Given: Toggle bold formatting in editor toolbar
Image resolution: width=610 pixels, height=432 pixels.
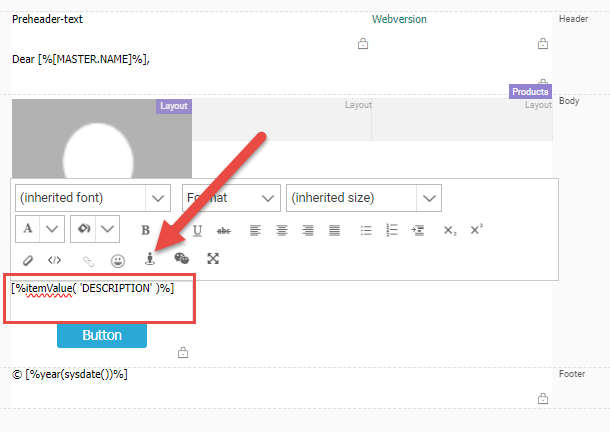Looking at the screenshot, I should [146, 230].
